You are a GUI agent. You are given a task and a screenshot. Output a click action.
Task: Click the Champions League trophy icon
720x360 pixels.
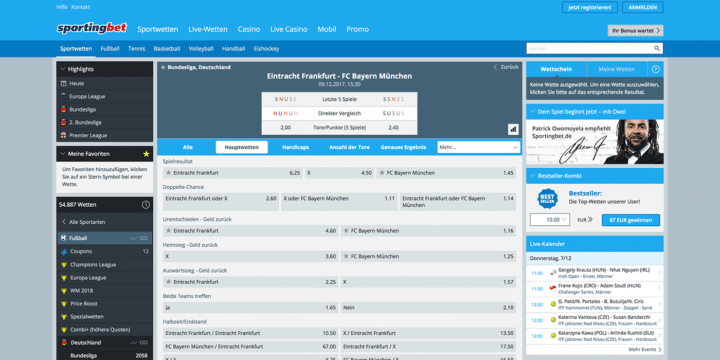[64, 264]
